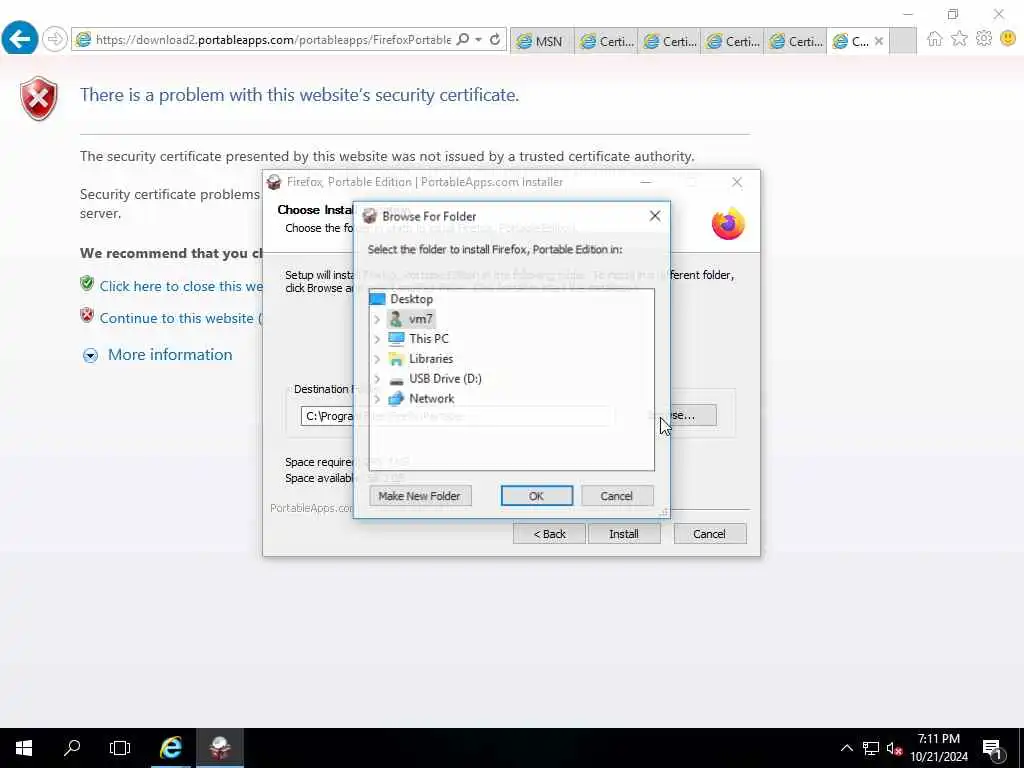Switch to the third Certi... tab
Image resolution: width=1024 pixels, height=768 pixels.
click(x=732, y=41)
